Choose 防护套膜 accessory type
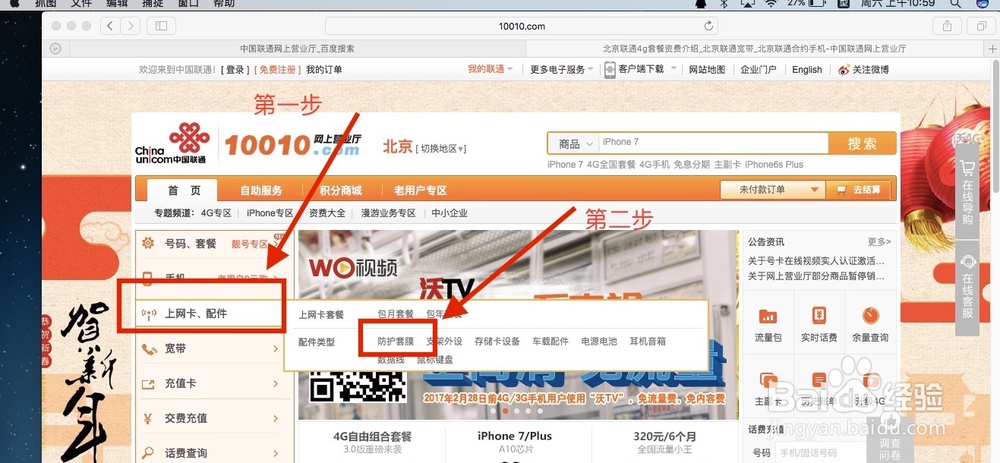 point(395,342)
